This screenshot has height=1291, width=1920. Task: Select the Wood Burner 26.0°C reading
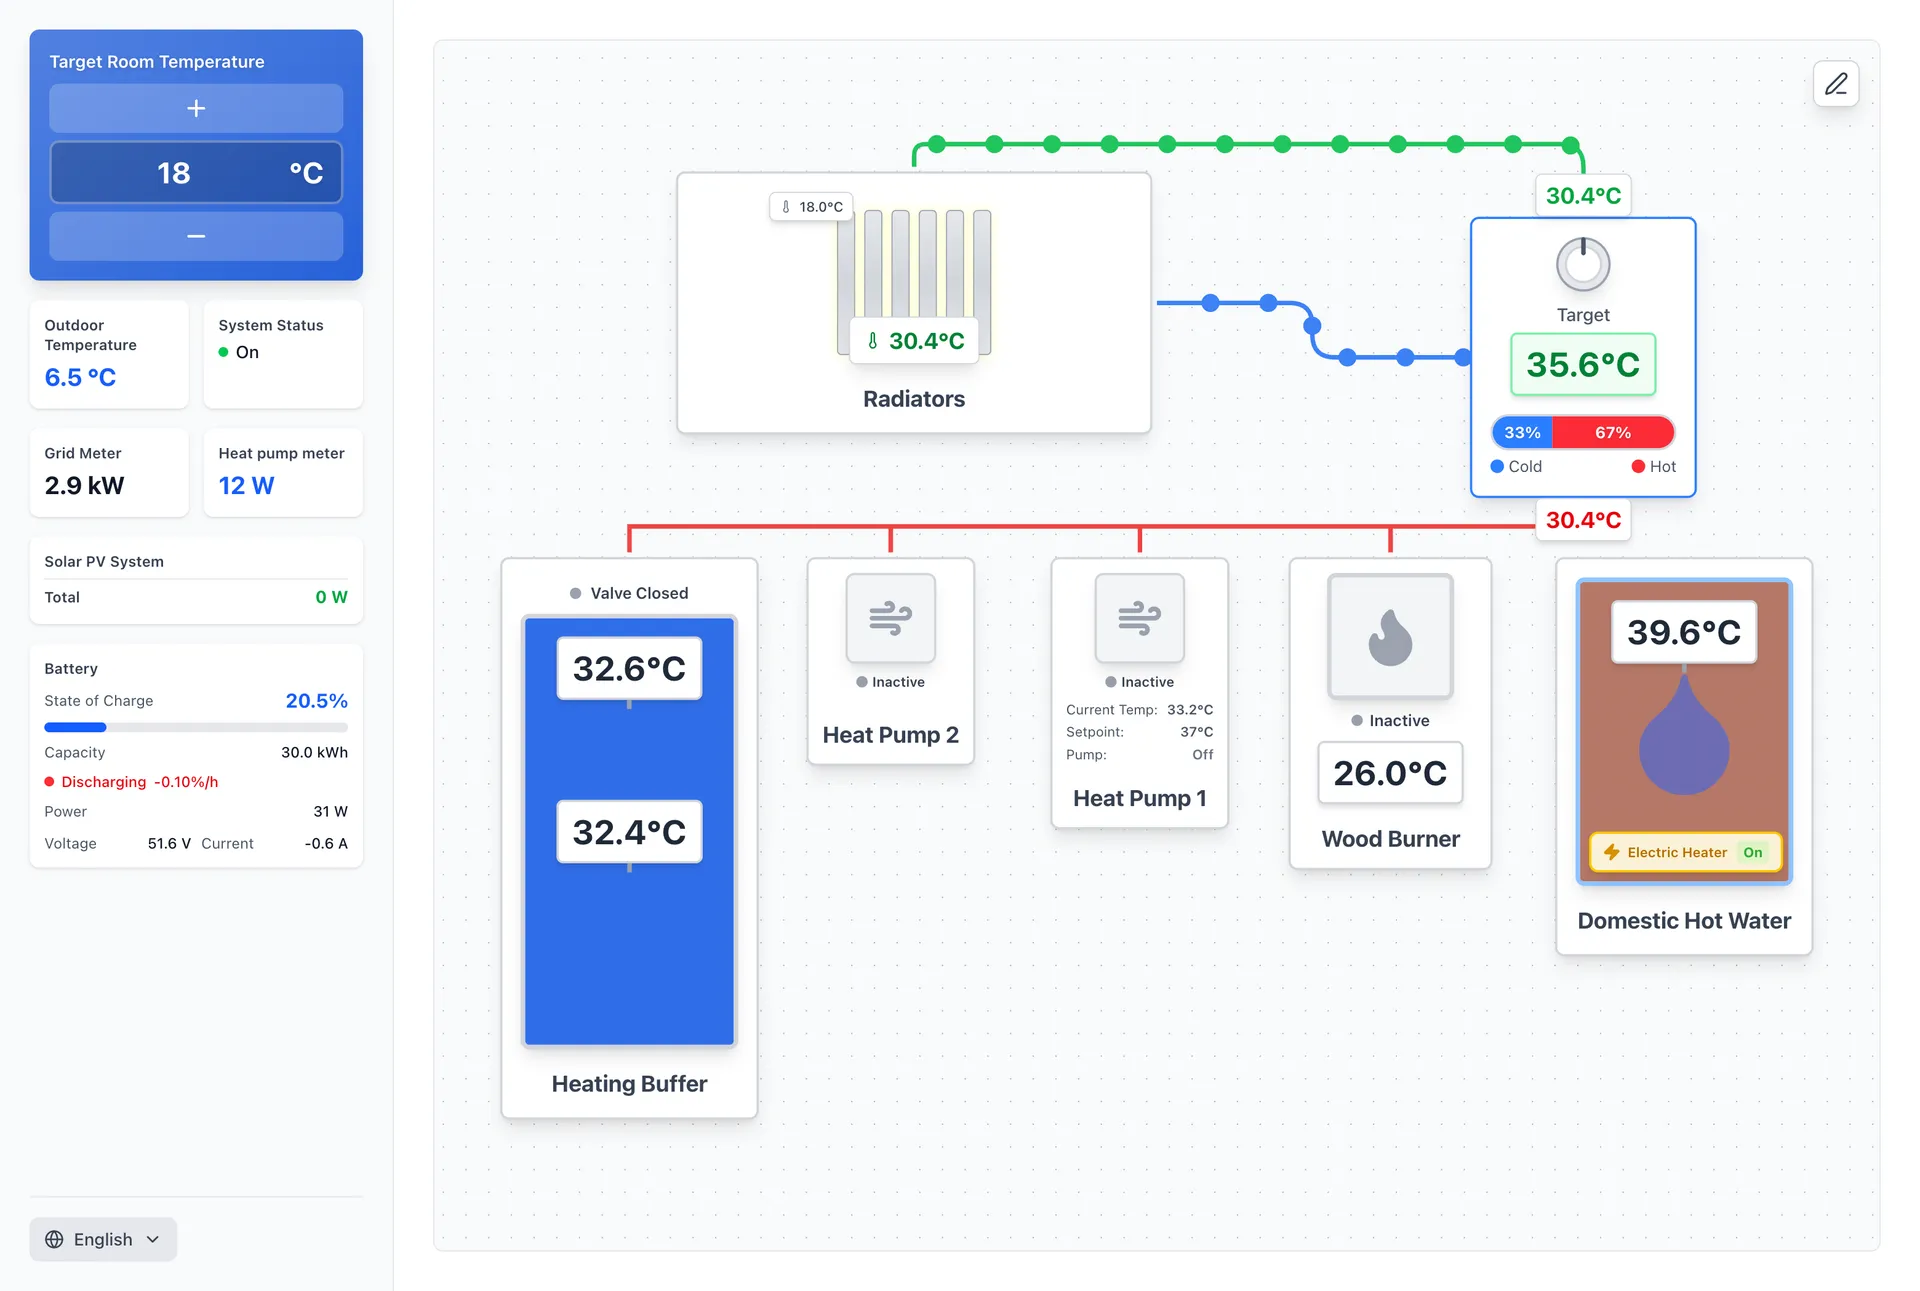(x=1390, y=773)
